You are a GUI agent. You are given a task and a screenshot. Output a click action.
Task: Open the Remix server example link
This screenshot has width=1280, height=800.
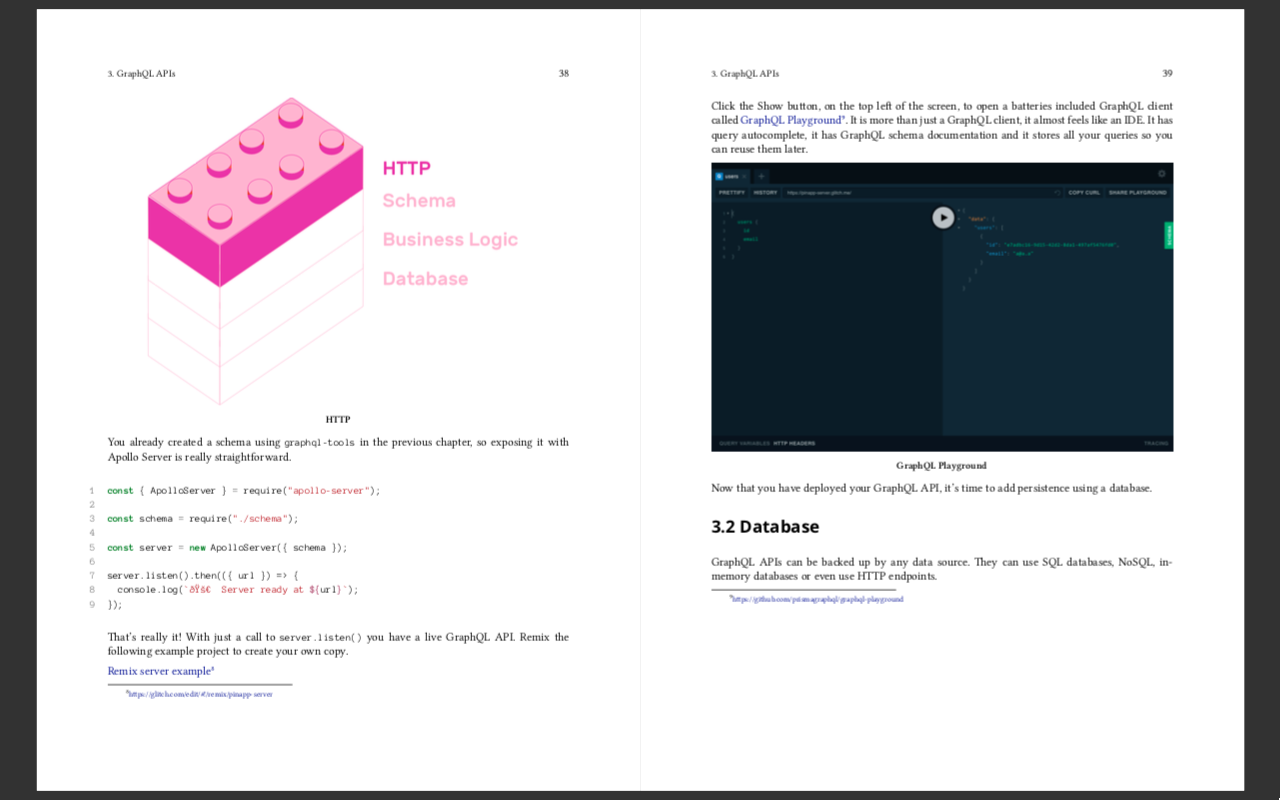pos(158,671)
